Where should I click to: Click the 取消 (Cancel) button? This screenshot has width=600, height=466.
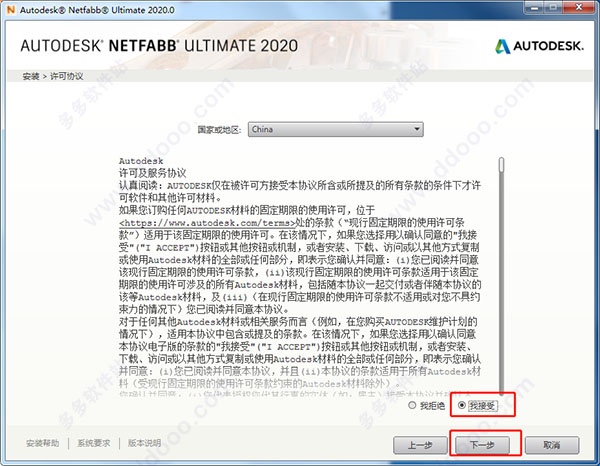552,445
